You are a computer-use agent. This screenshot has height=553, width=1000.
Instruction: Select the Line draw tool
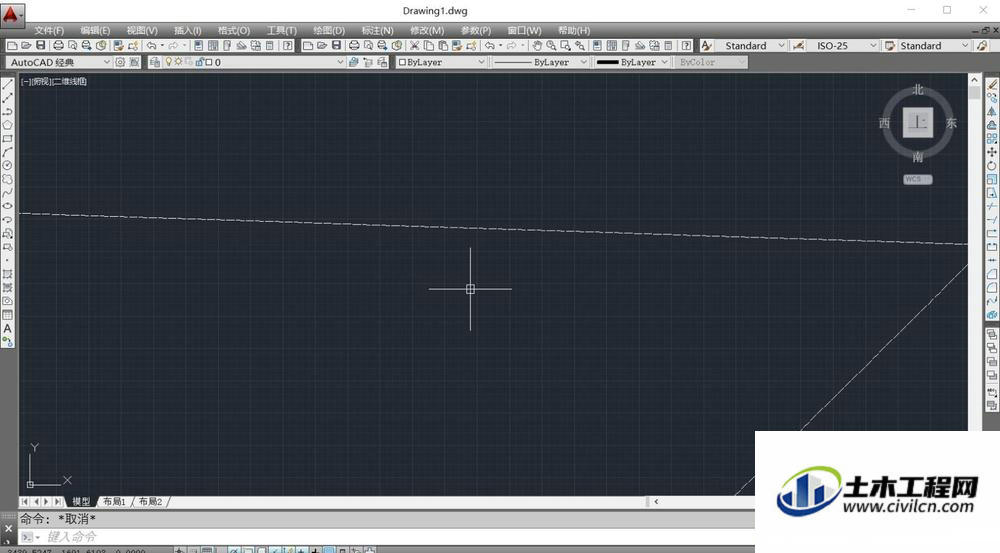(8, 84)
